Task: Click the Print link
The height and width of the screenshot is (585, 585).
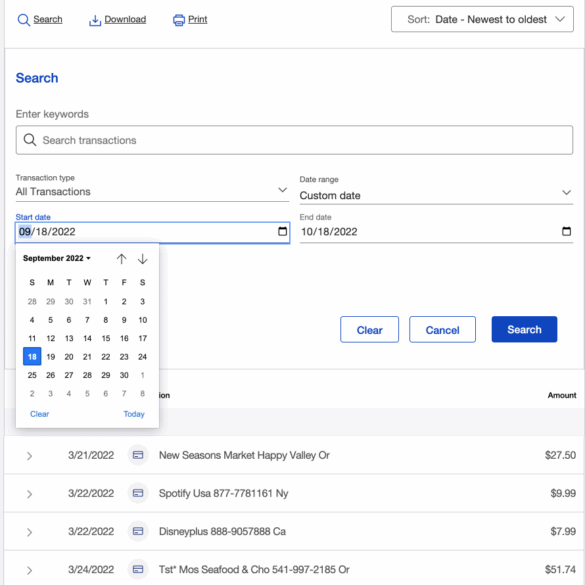Action: [x=197, y=19]
